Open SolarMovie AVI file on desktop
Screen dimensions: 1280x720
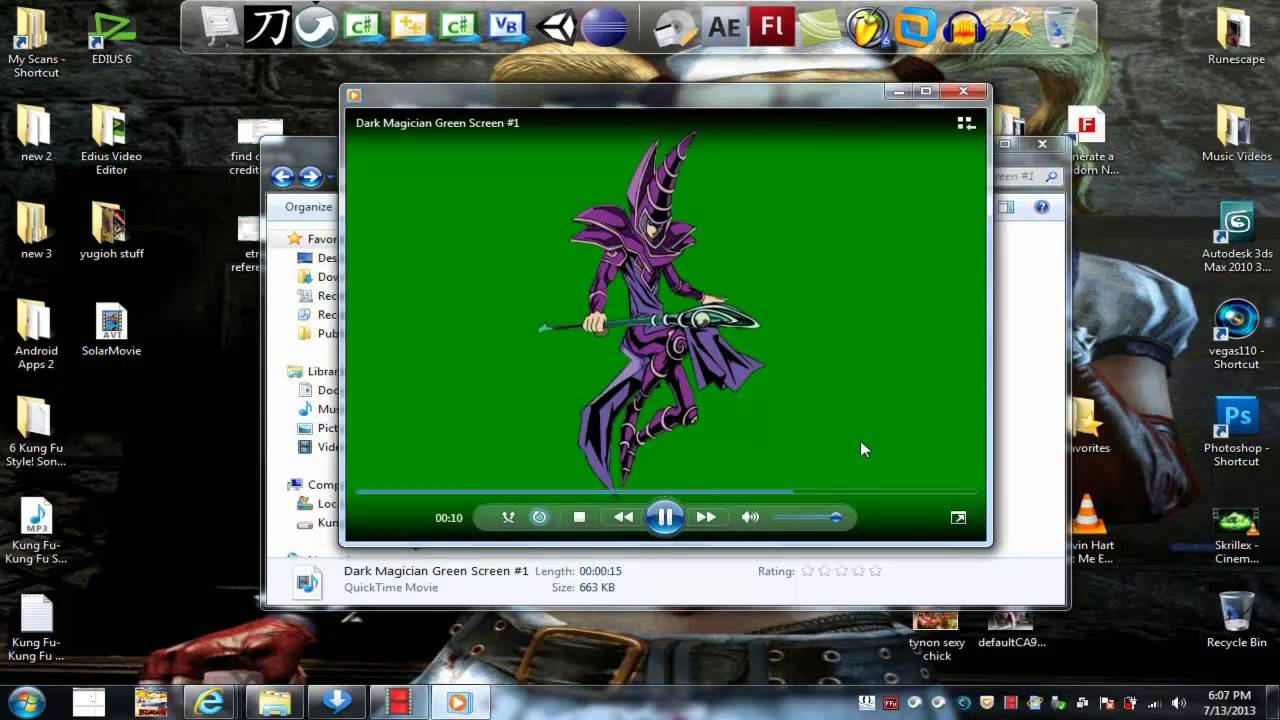[111, 329]
